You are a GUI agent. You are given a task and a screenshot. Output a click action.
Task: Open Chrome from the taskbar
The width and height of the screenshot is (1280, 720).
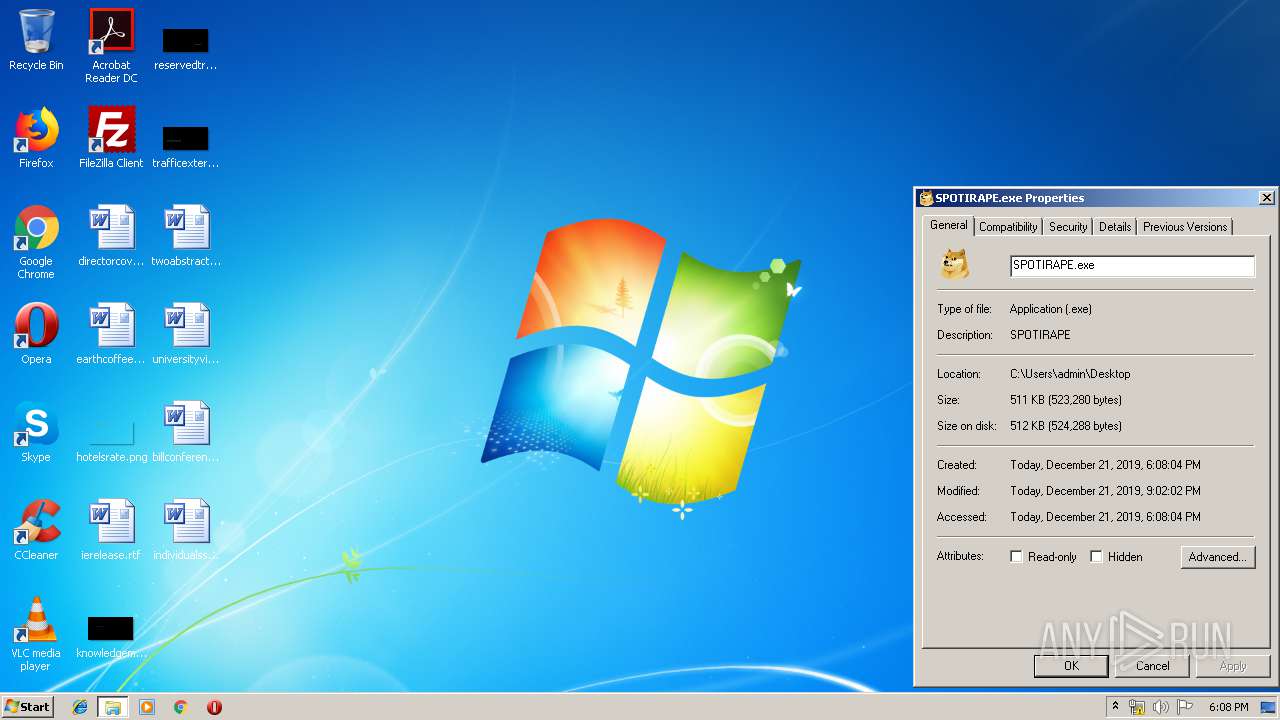181,707
